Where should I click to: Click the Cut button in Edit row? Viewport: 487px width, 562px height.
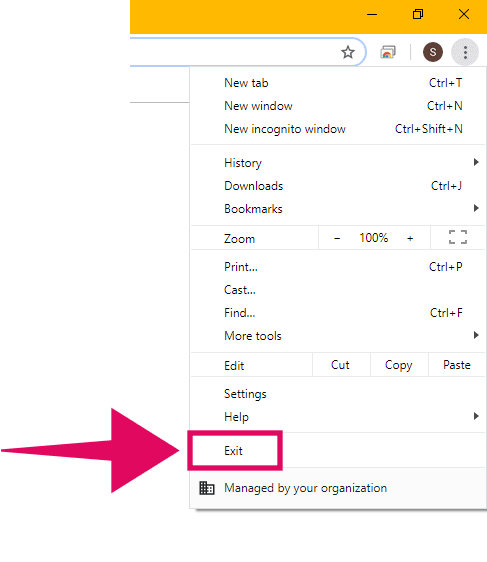[340, 365]
